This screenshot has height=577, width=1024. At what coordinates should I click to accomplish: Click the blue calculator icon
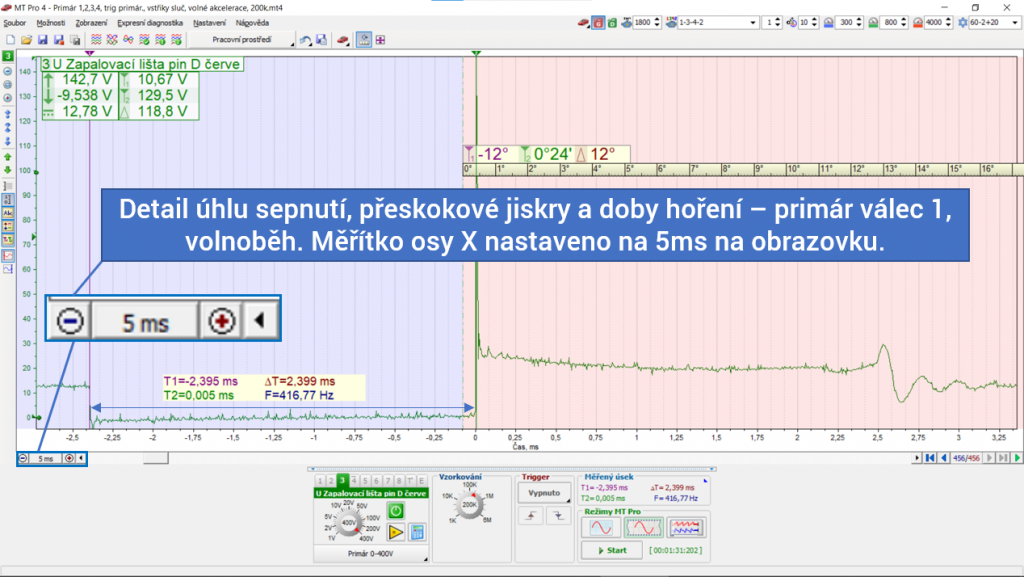(x=418, y=532)
